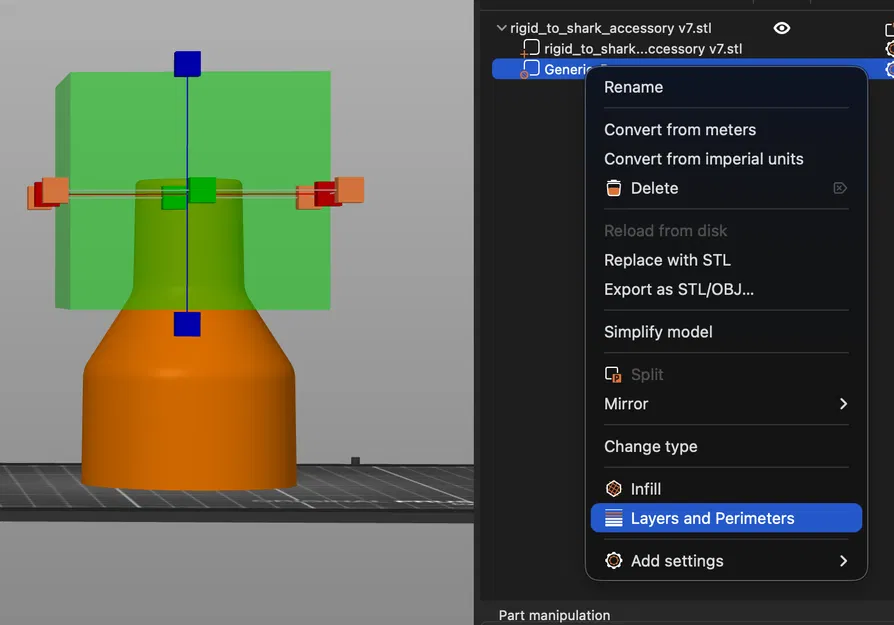Click the orange uniform scale handle at right

pos(350,189)
